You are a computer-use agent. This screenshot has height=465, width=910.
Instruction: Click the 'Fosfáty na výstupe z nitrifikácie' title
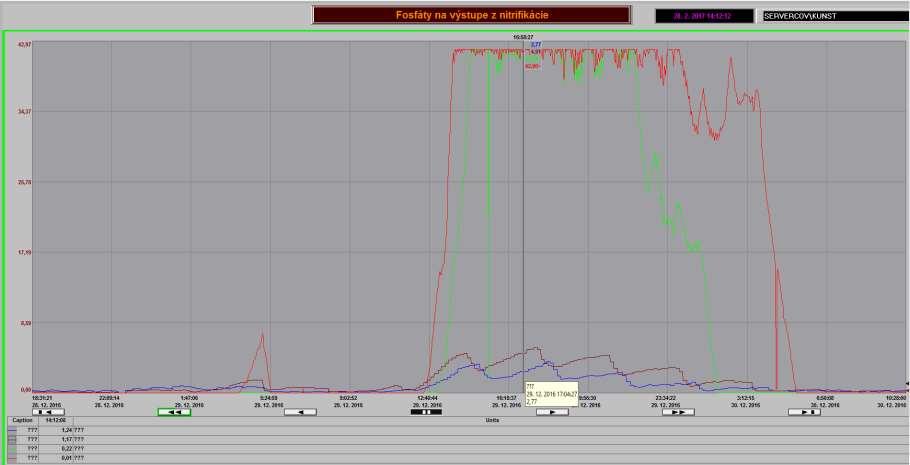pos(471,15)
